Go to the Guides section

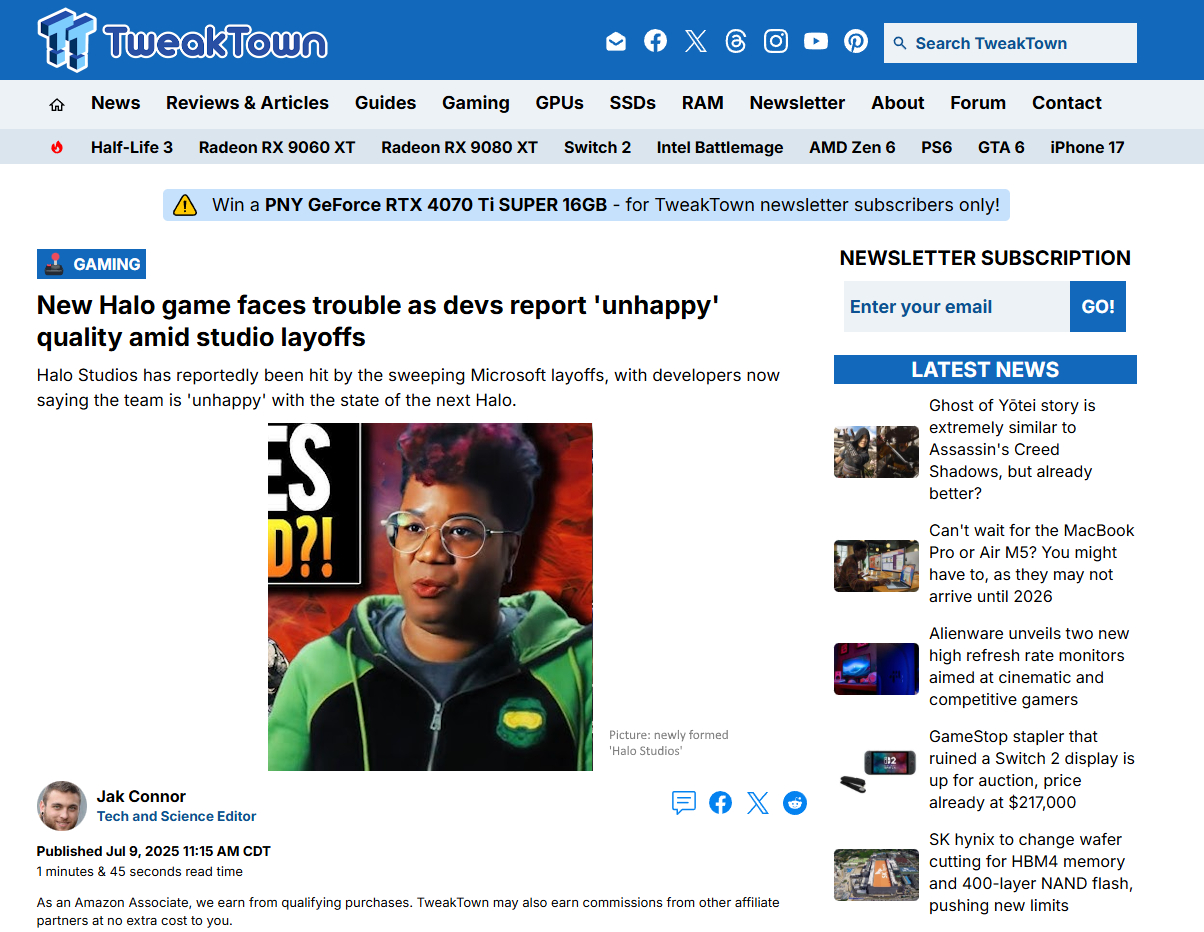(385, 103)
